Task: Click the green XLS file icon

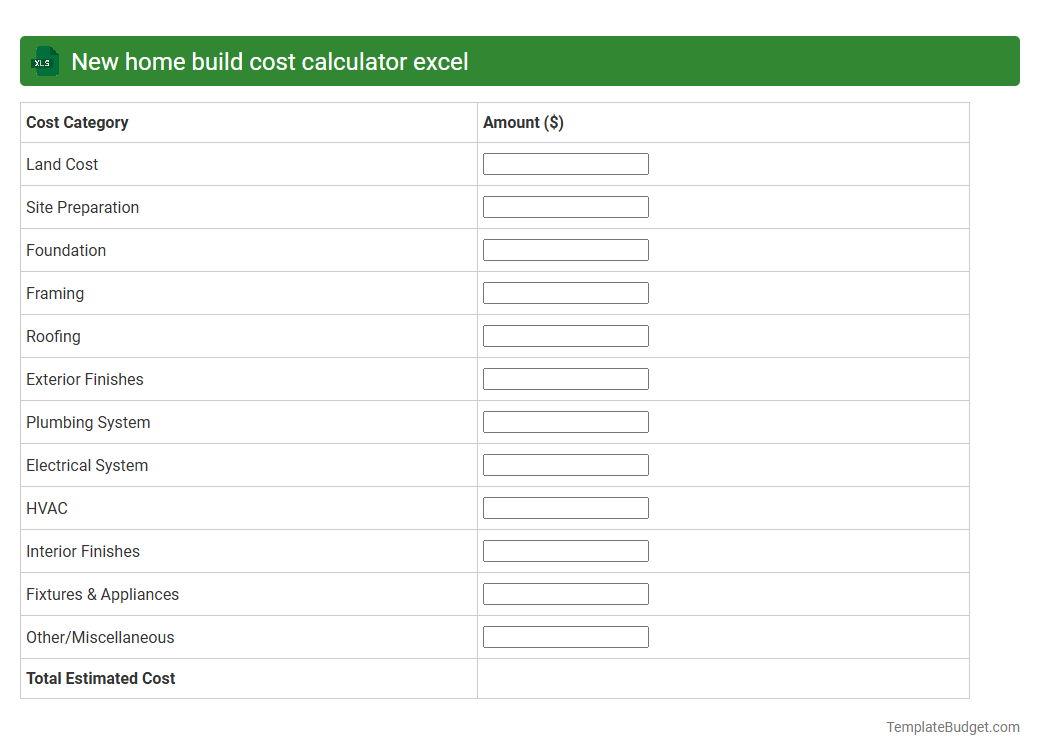Action: (x=44, y=61)
